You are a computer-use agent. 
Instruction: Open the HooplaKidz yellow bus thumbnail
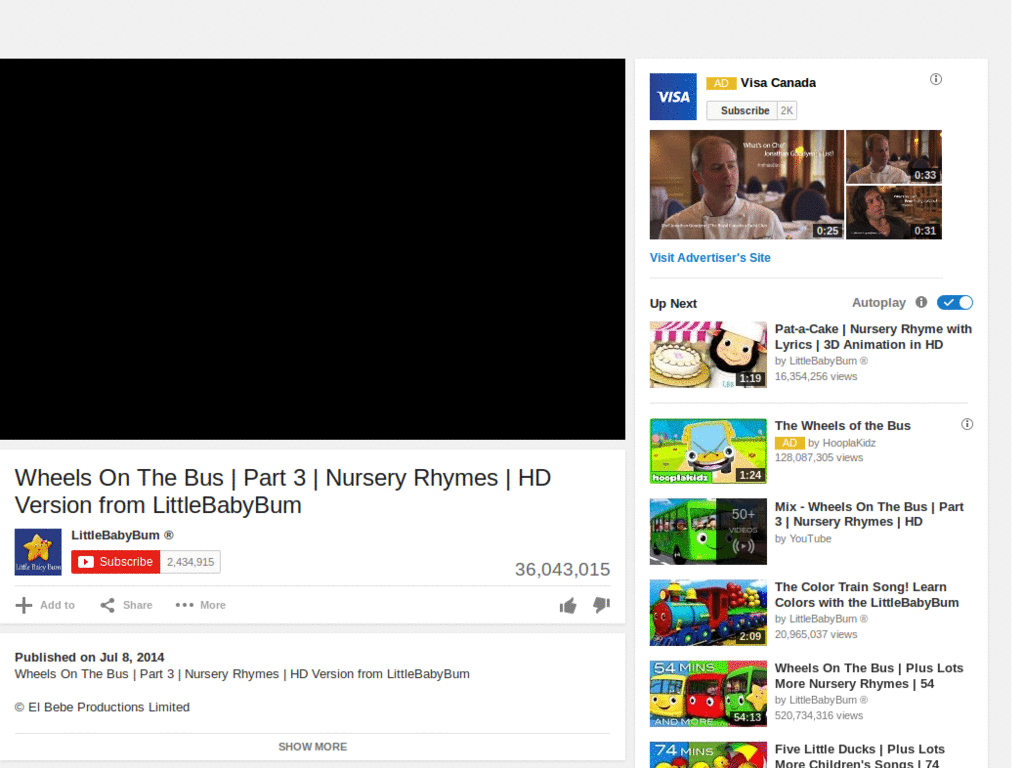tap(708, 451)
